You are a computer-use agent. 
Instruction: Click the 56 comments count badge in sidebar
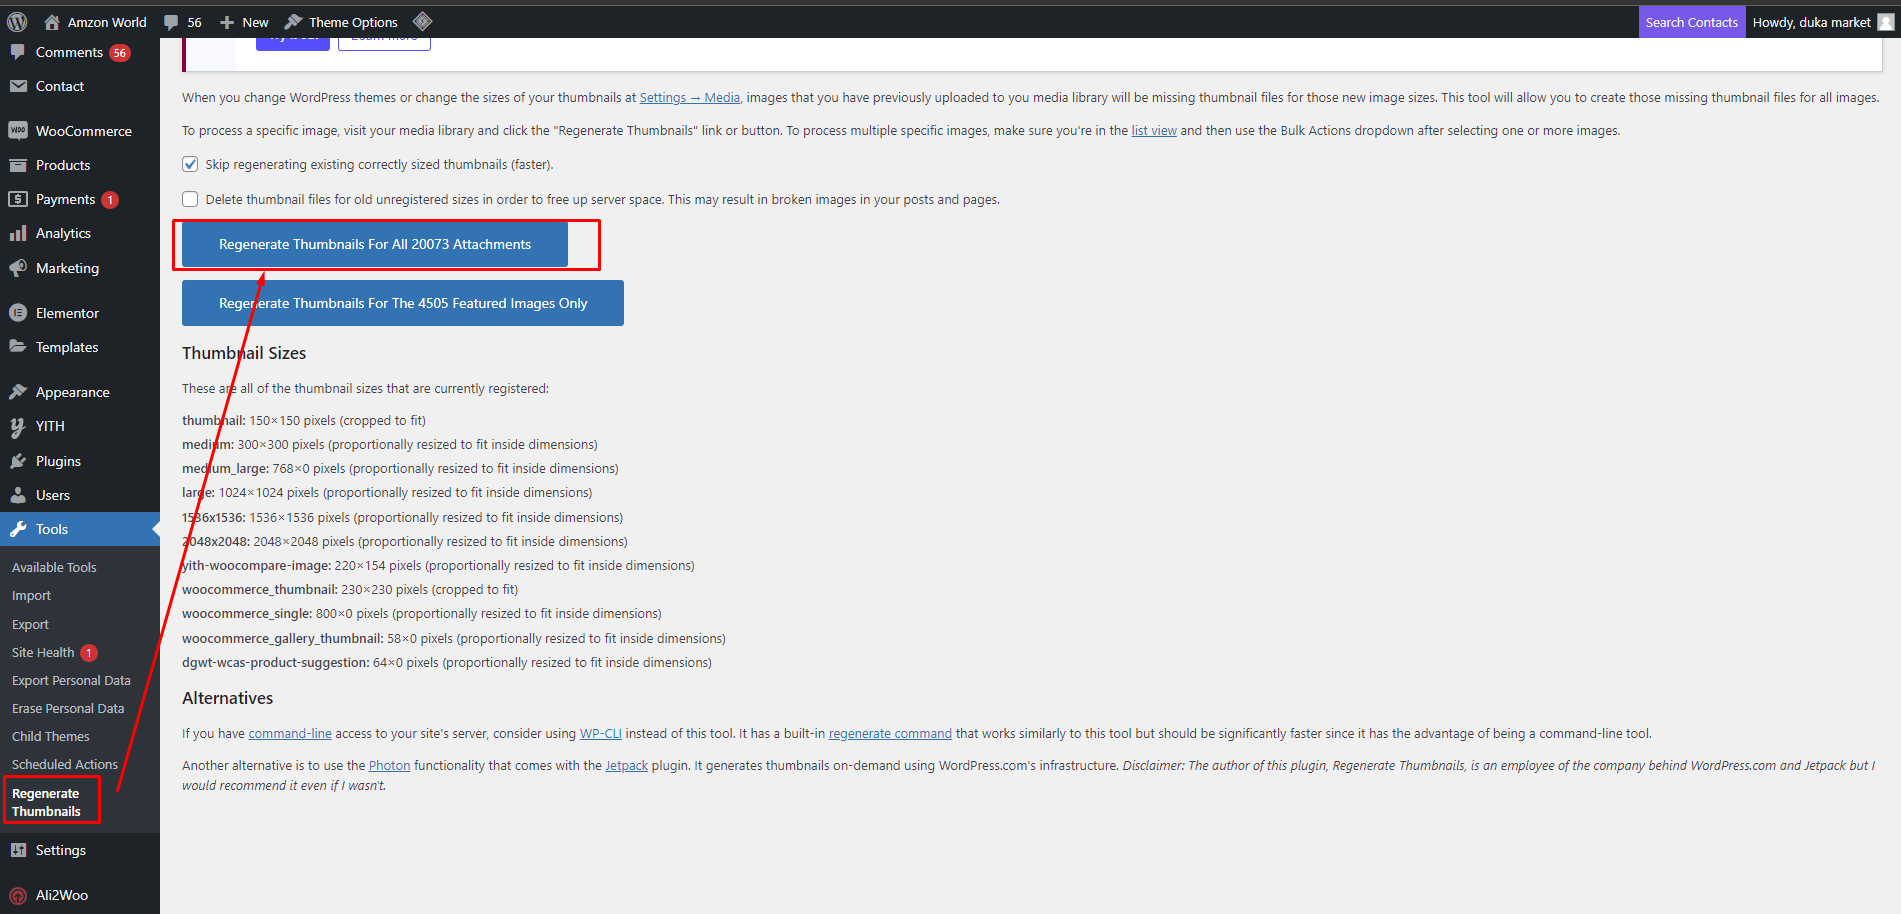coord(120,53)
